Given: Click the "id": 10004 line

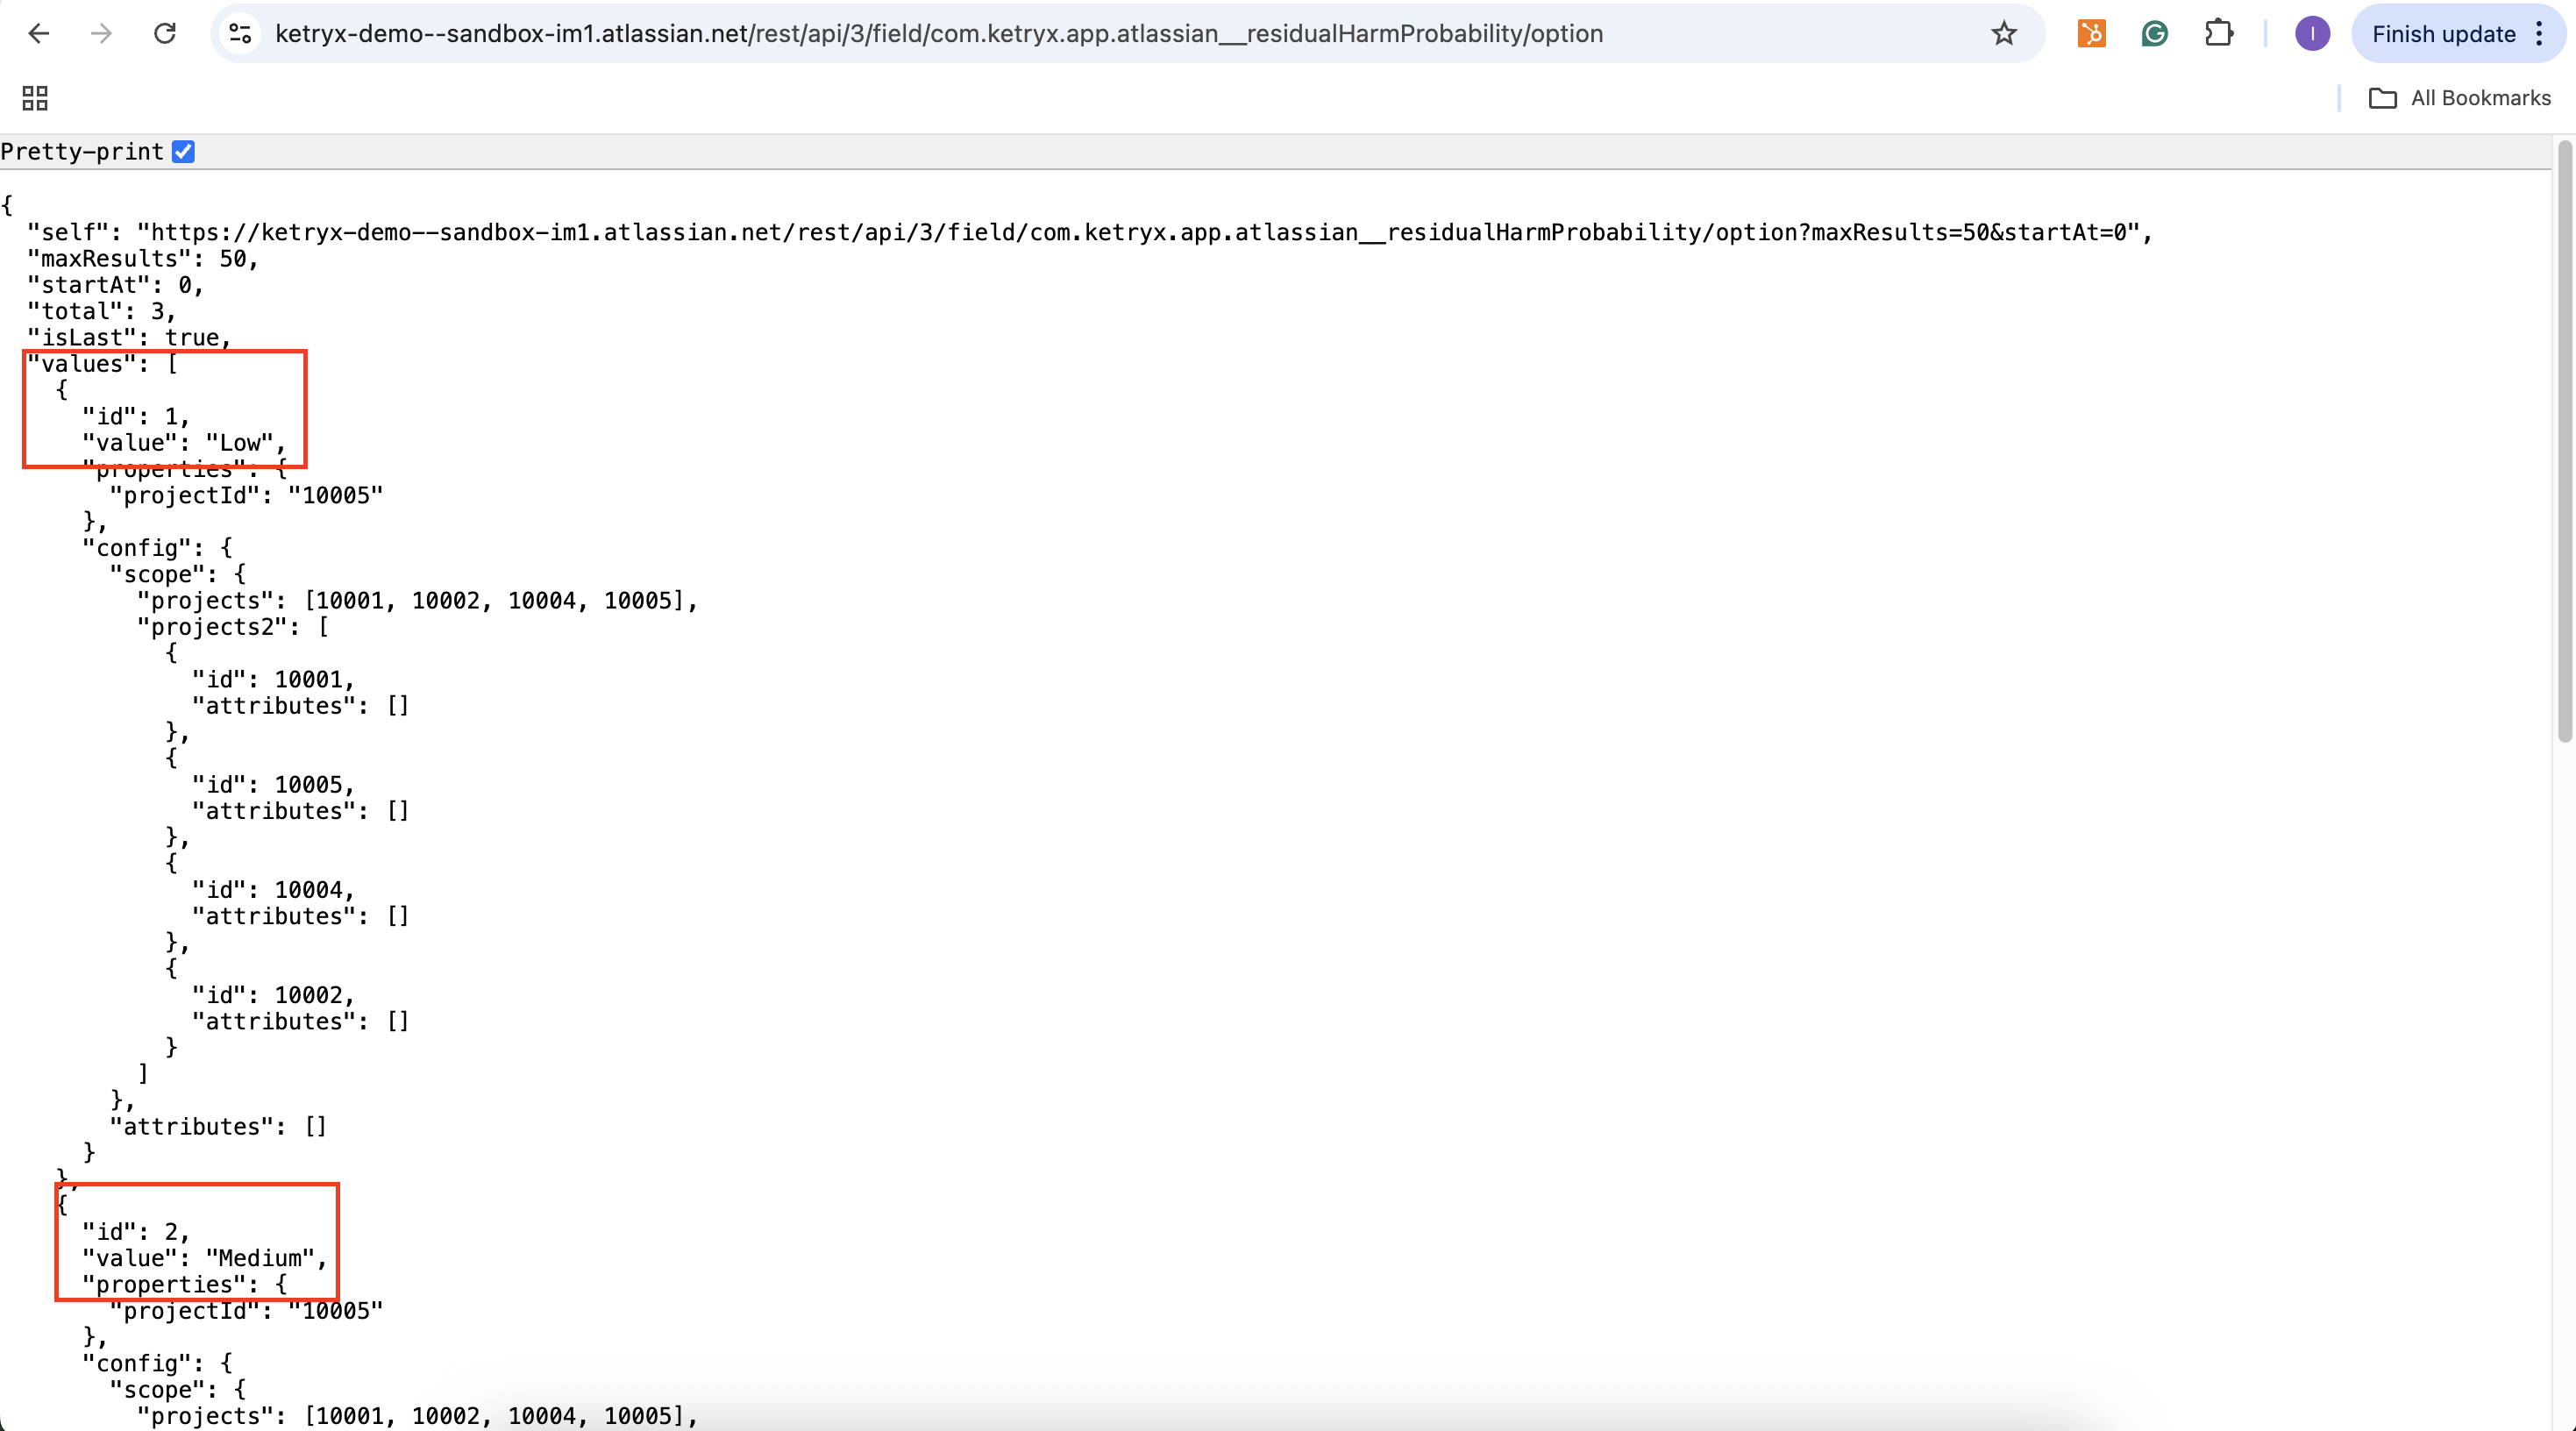Looking at the screenshot, I should 273,890.
